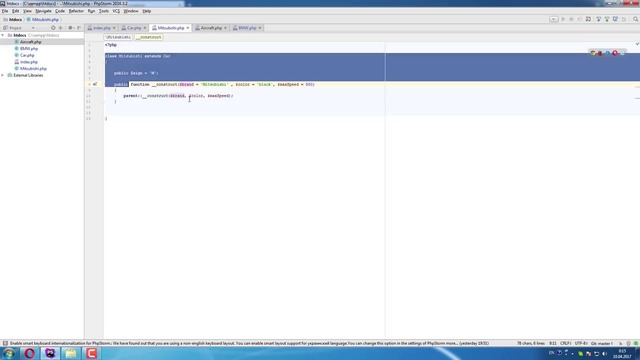The image size is (640, 360).
Task: Select index.php in project tree
Action: 29,62
